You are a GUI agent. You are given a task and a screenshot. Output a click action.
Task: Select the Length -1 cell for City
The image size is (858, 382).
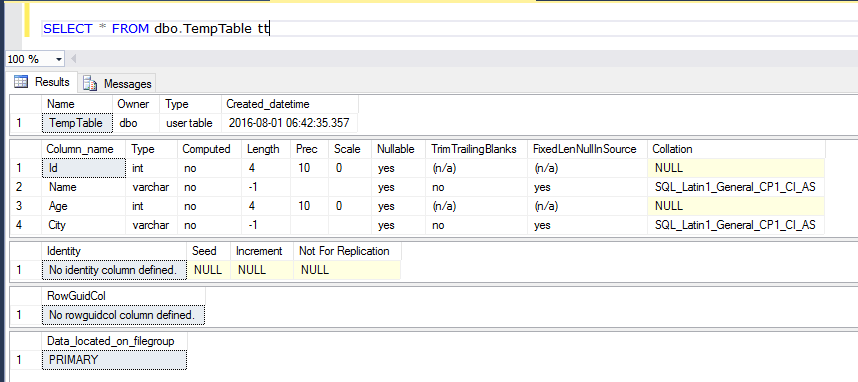(x=266, y=225)
